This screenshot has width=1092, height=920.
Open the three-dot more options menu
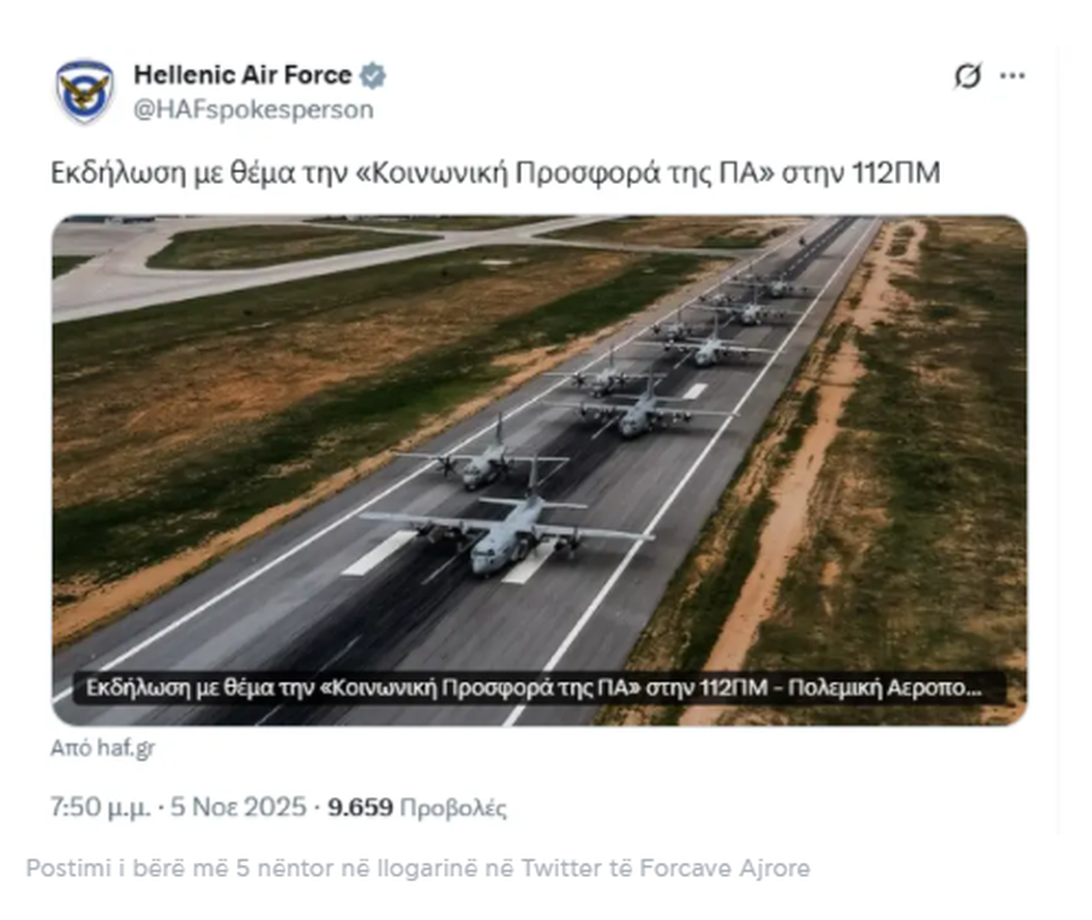coord(1012,75)
